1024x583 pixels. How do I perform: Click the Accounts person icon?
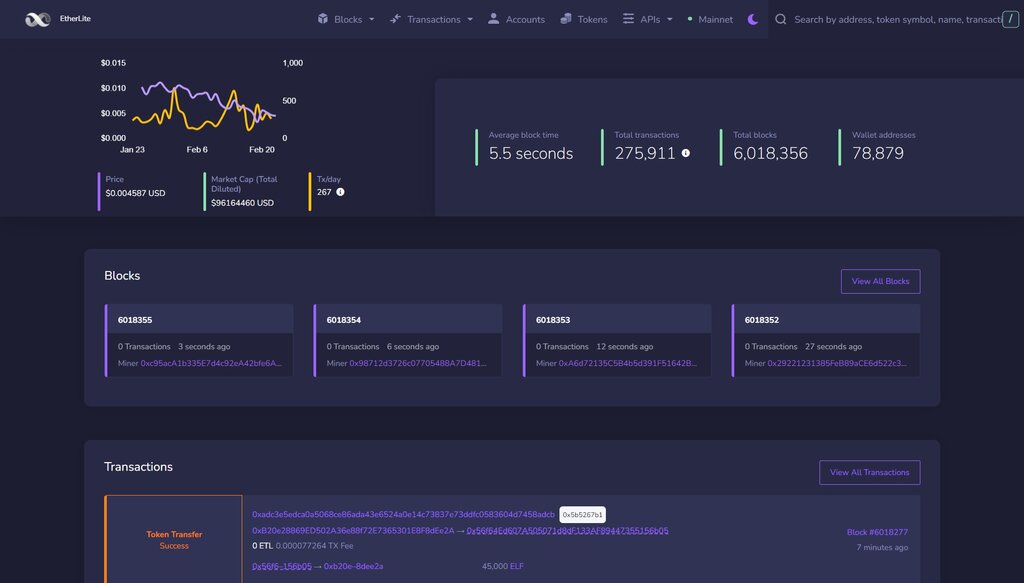pos(494,19)
